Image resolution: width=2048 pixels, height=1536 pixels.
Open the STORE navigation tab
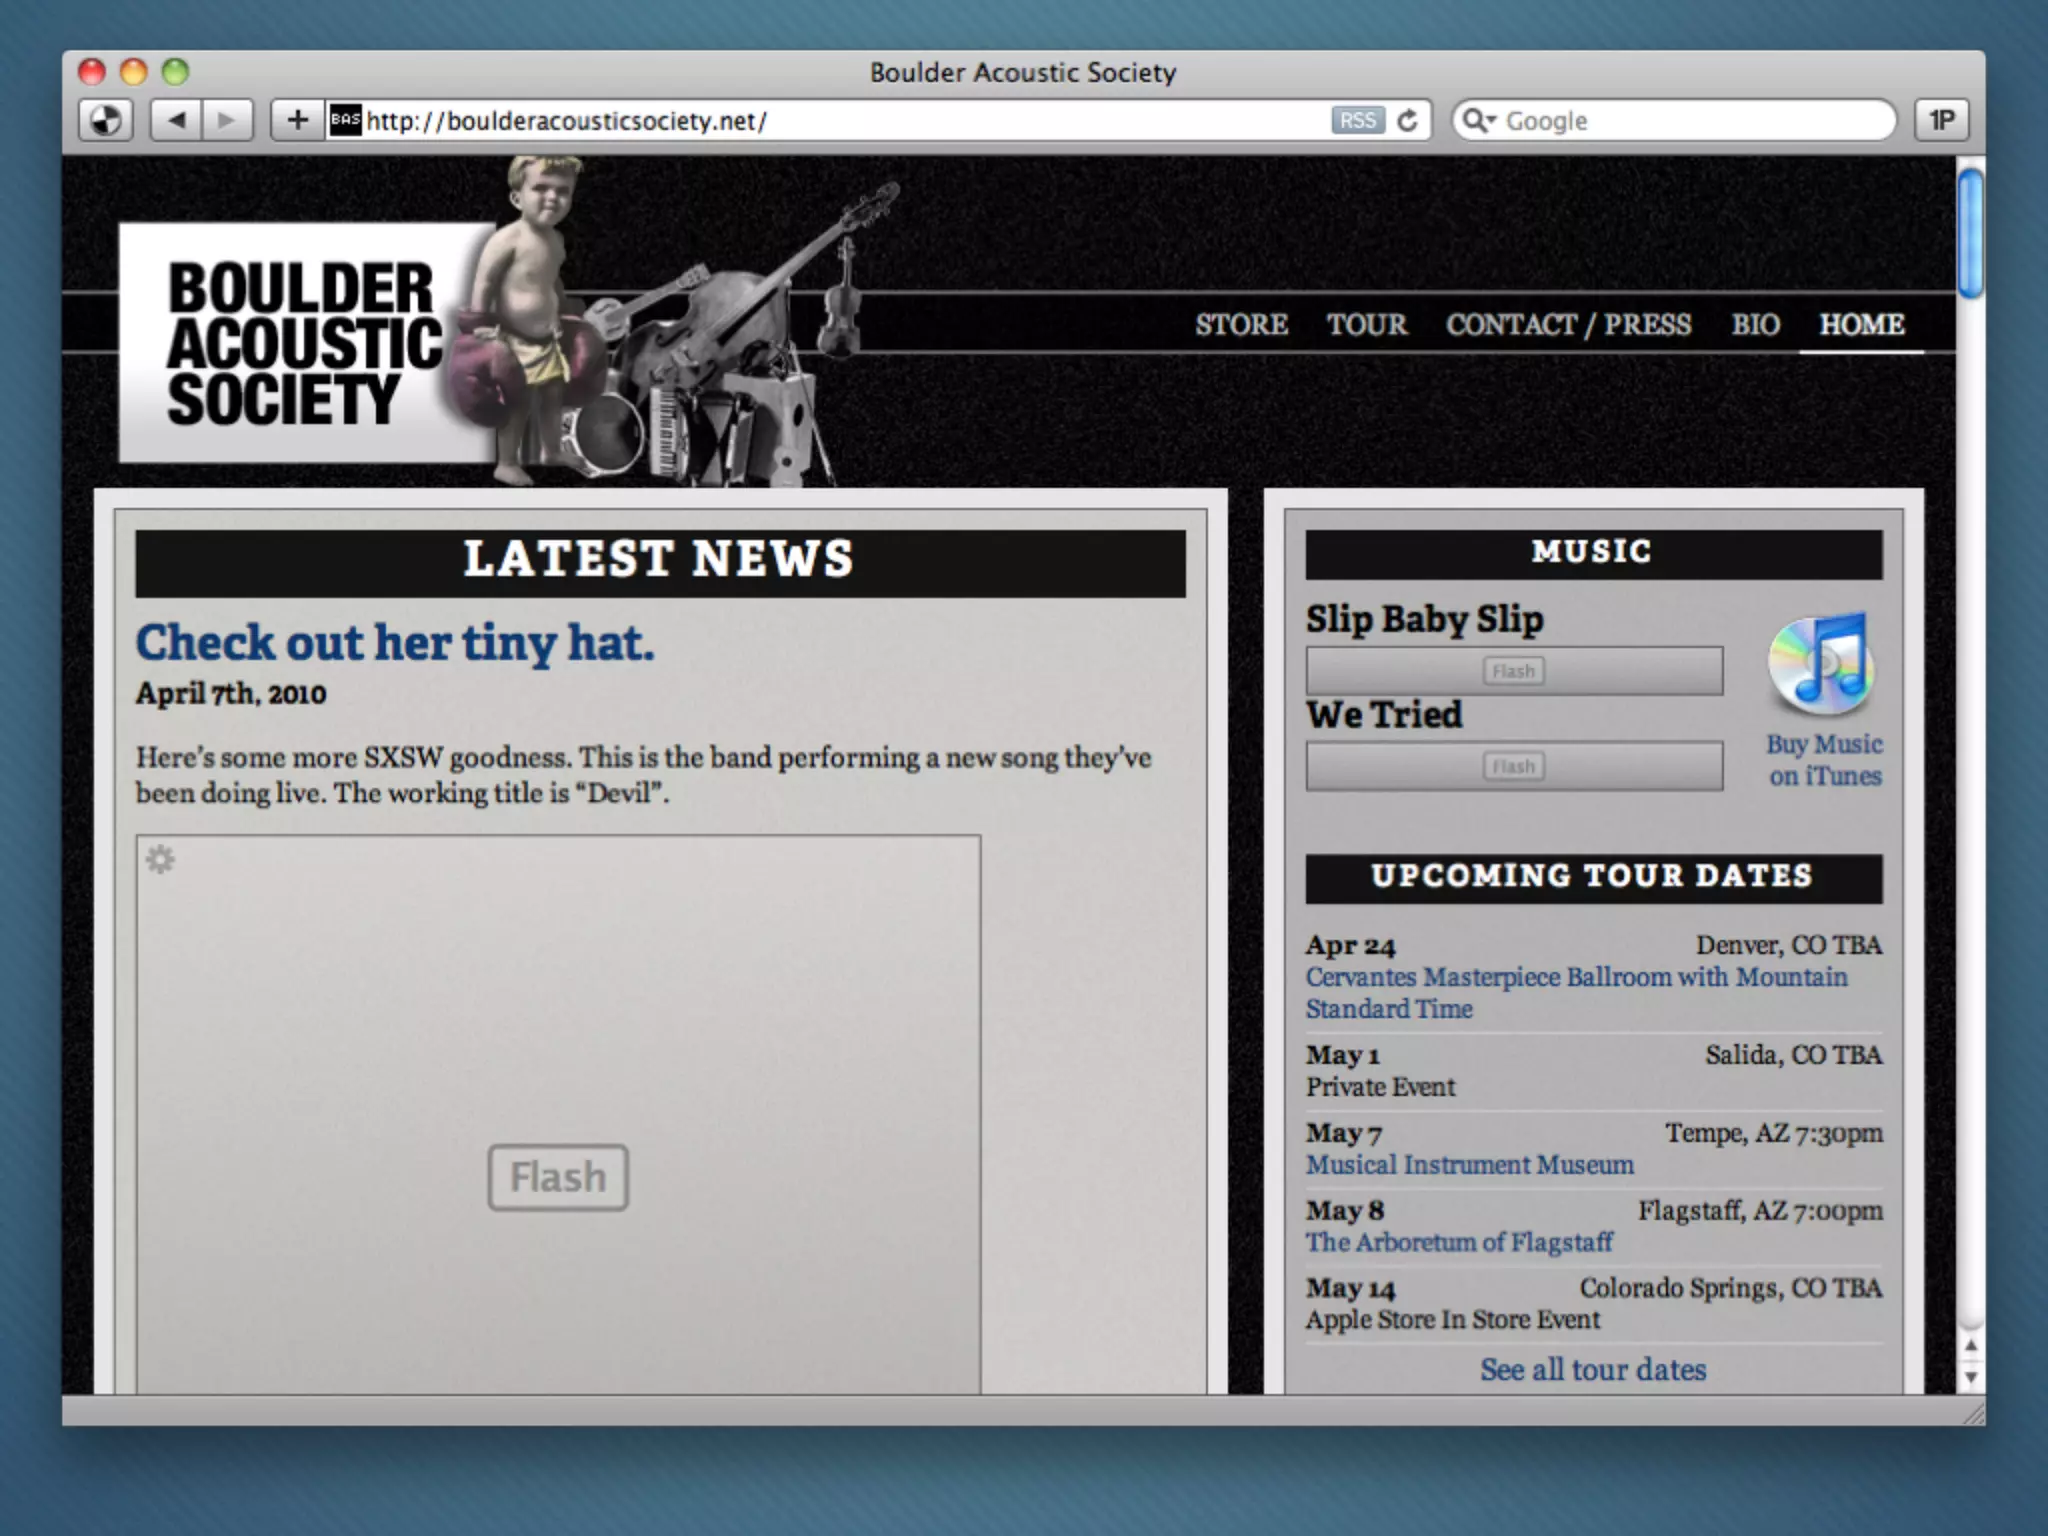point(1241,325)
